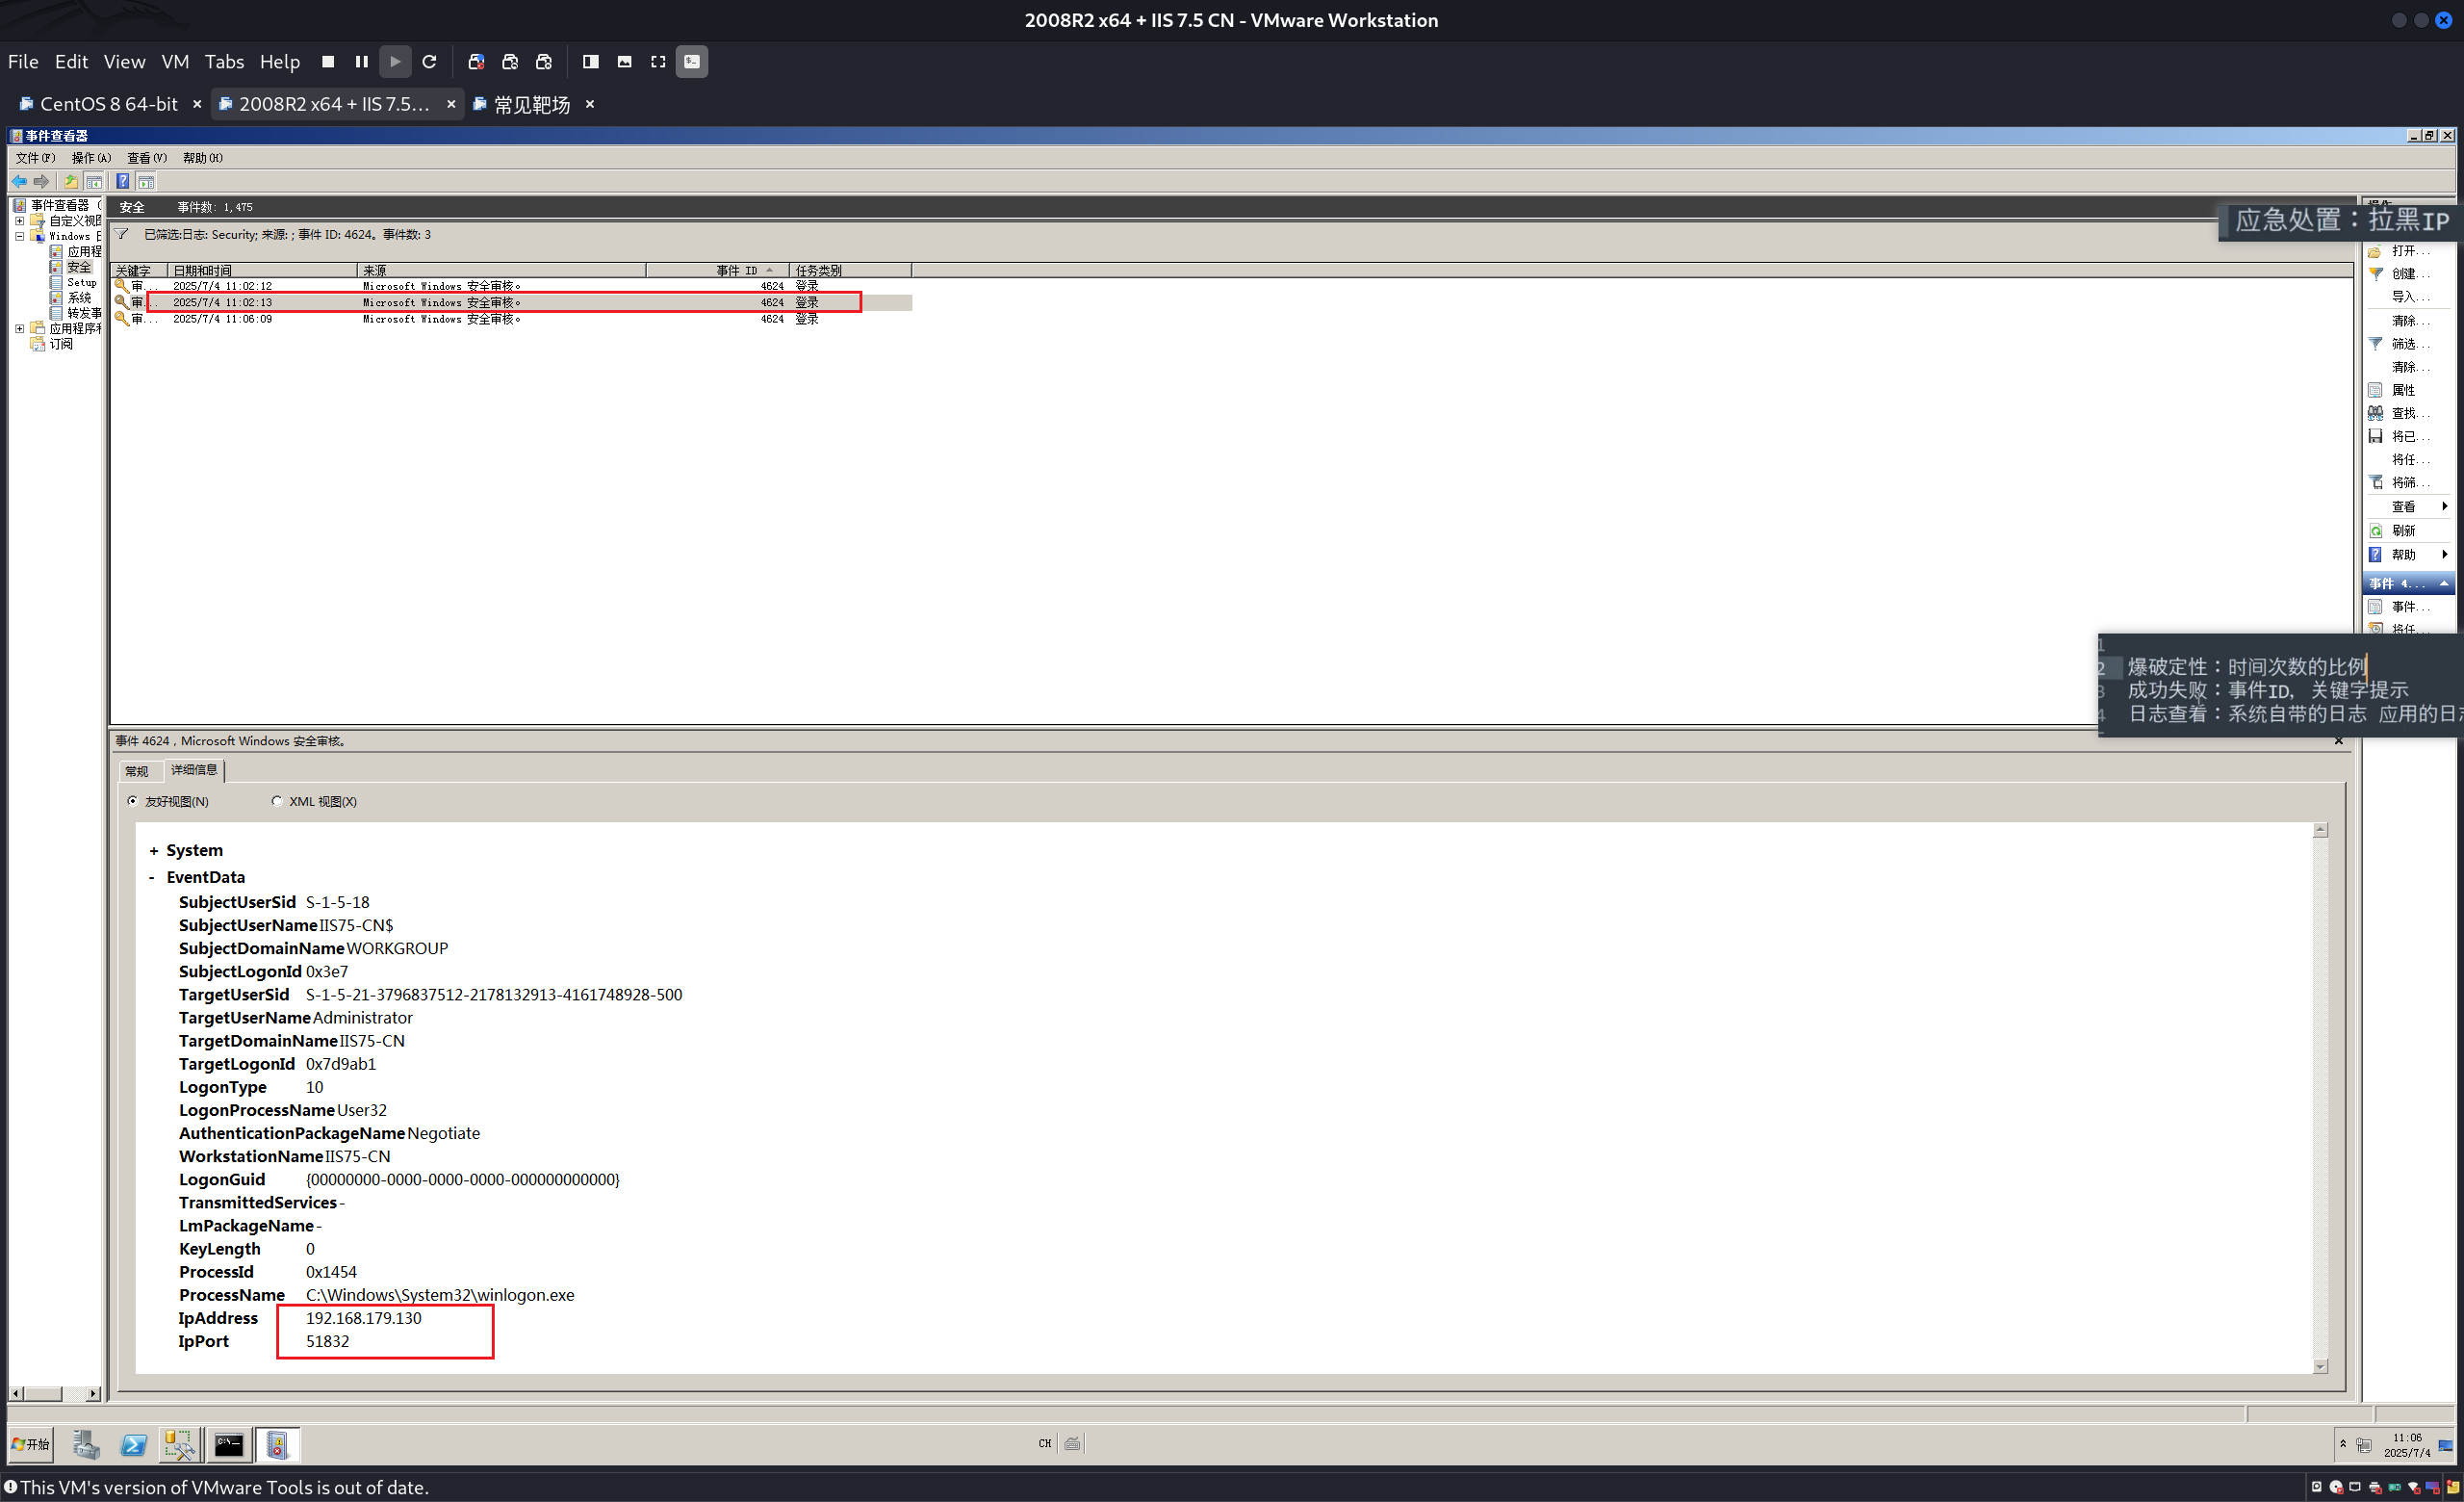The image size is (2464, 1502).
Task: Click the take snapshot icon
Action: point(476,62)
